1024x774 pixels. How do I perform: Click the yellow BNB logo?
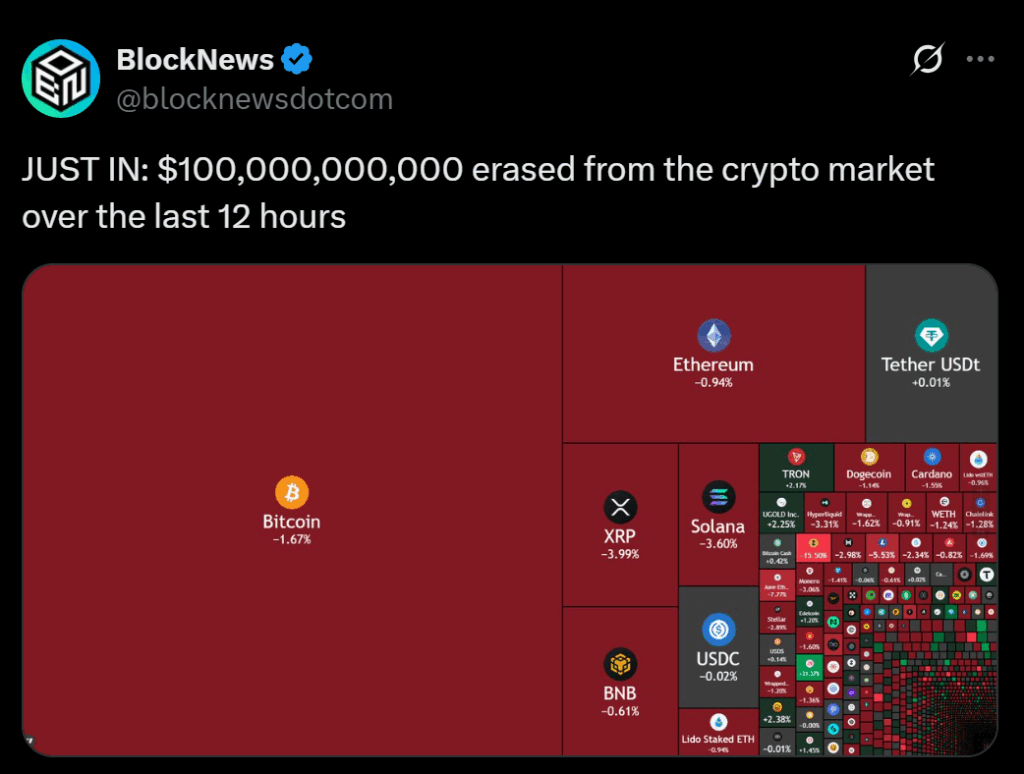(x=620, y=663)
